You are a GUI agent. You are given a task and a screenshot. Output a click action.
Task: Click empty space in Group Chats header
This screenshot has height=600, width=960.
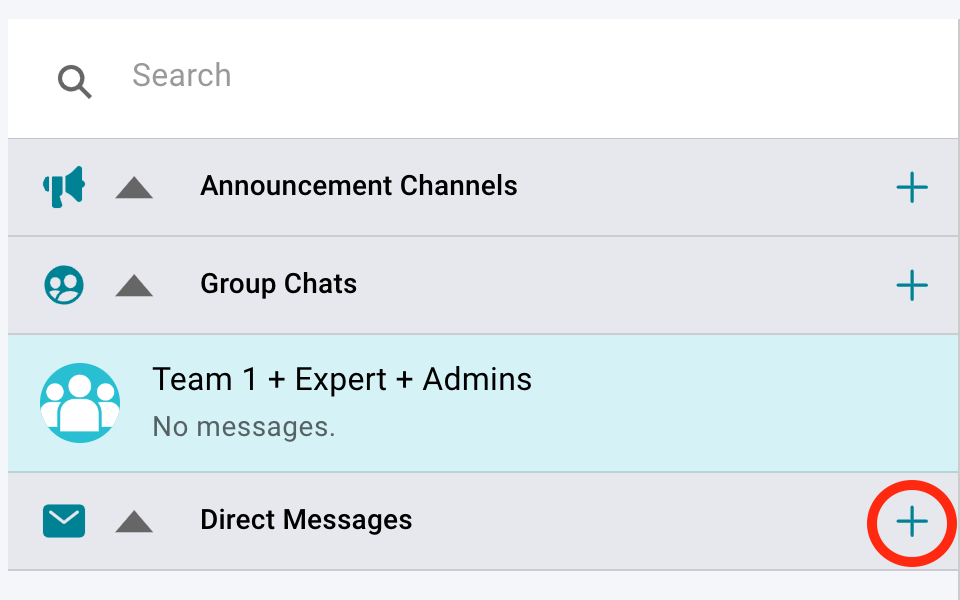[x=620, y=285]
